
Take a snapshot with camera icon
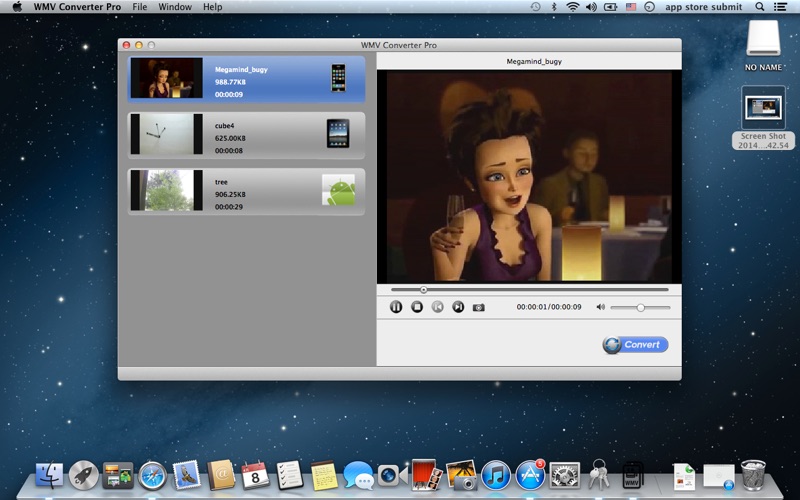point(479,307)
